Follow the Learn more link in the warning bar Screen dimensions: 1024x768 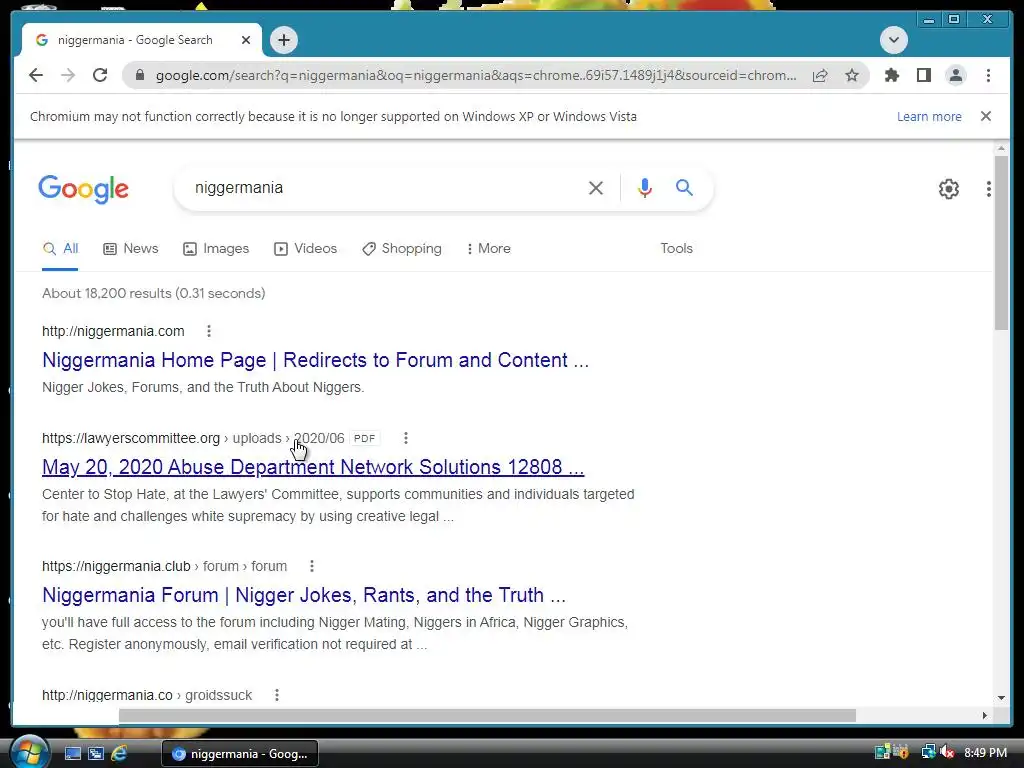point(929,116)
